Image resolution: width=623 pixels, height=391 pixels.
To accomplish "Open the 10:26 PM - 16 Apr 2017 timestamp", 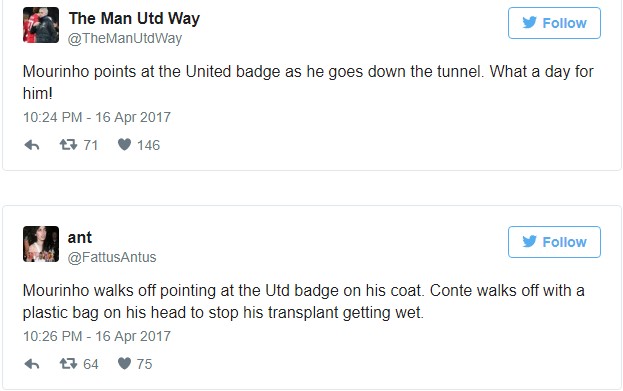I will 97,336.
